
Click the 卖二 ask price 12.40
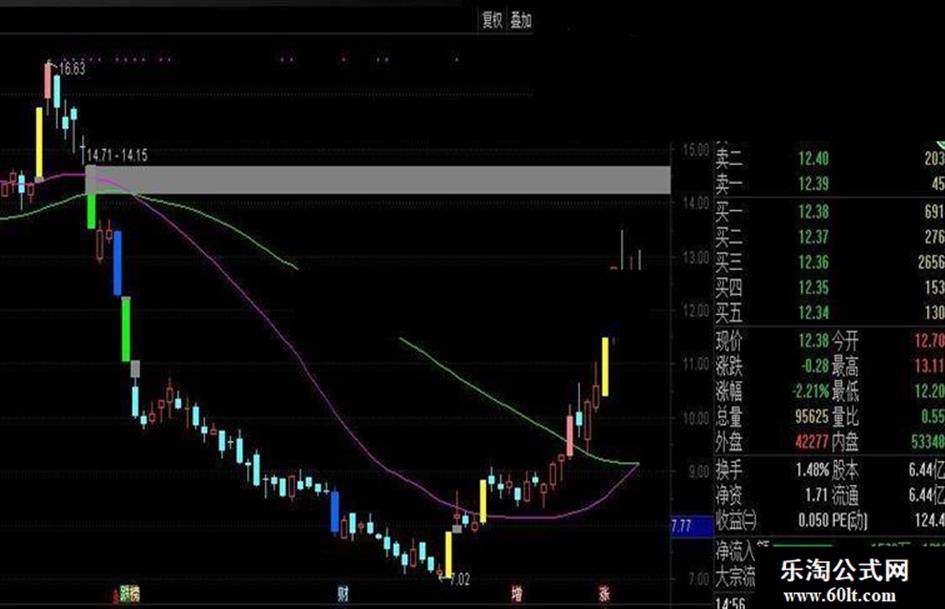[x=814, y=159]
